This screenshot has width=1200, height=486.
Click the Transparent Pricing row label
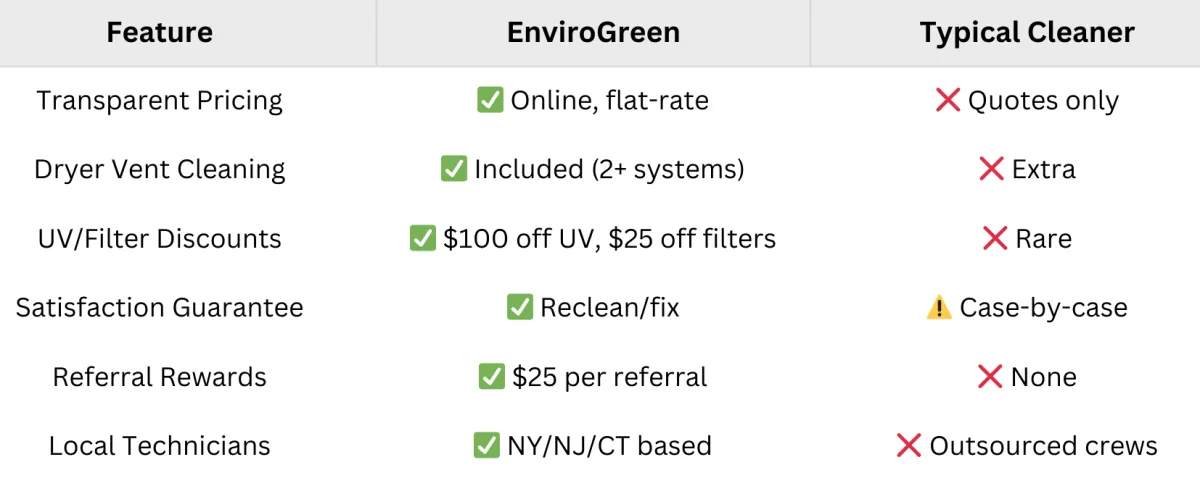coord(160,101)
